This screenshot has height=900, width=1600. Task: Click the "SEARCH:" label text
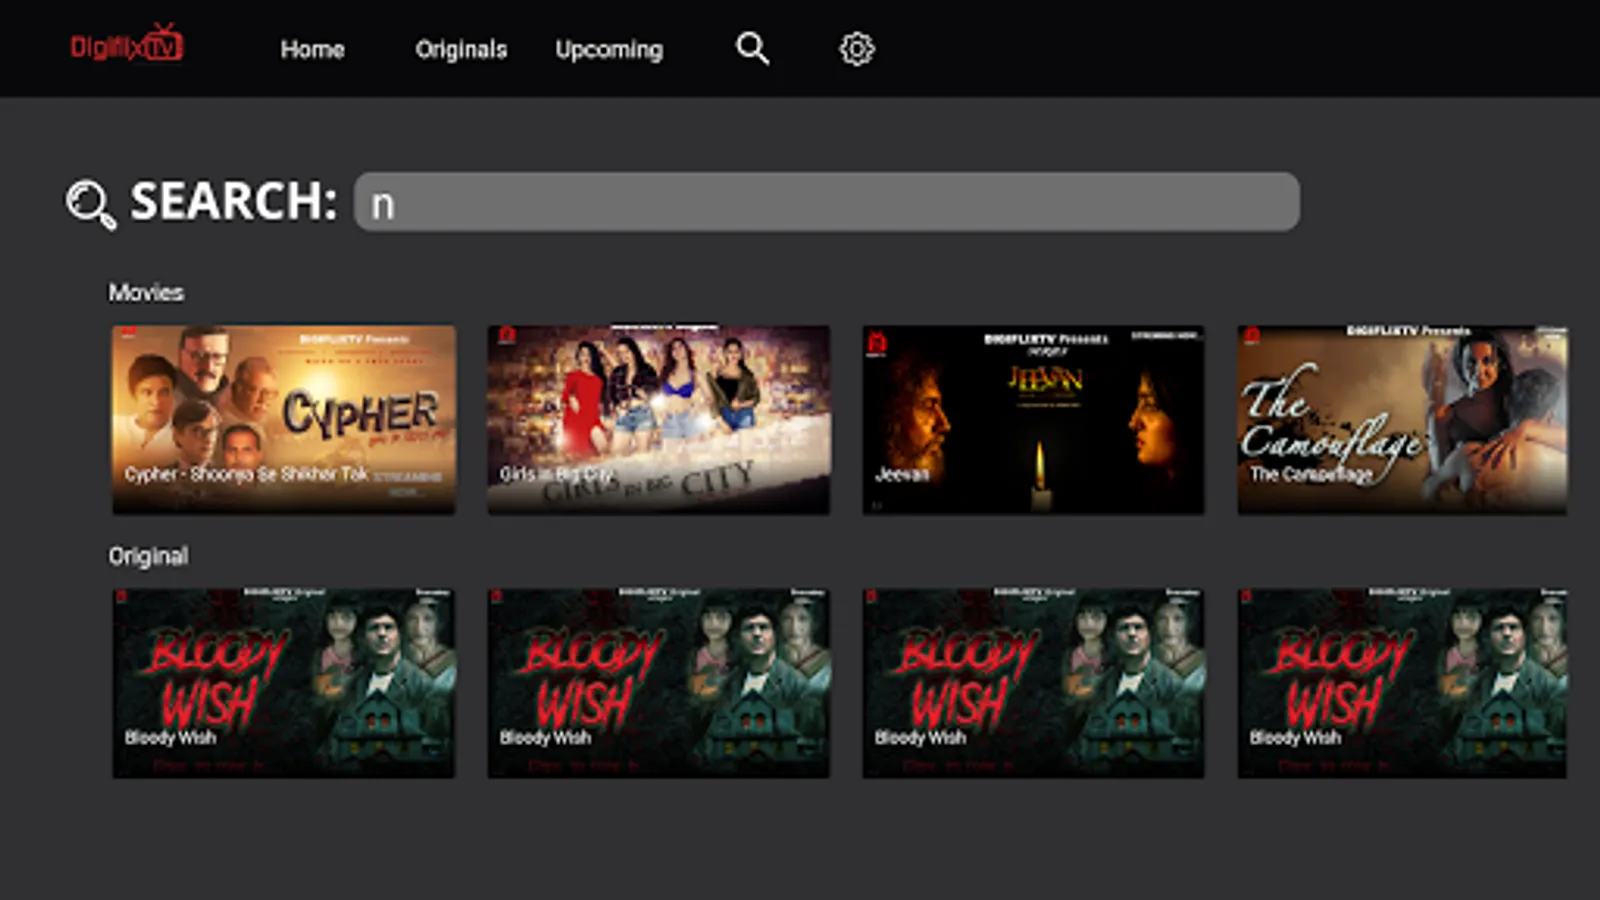tap(234, 201)
